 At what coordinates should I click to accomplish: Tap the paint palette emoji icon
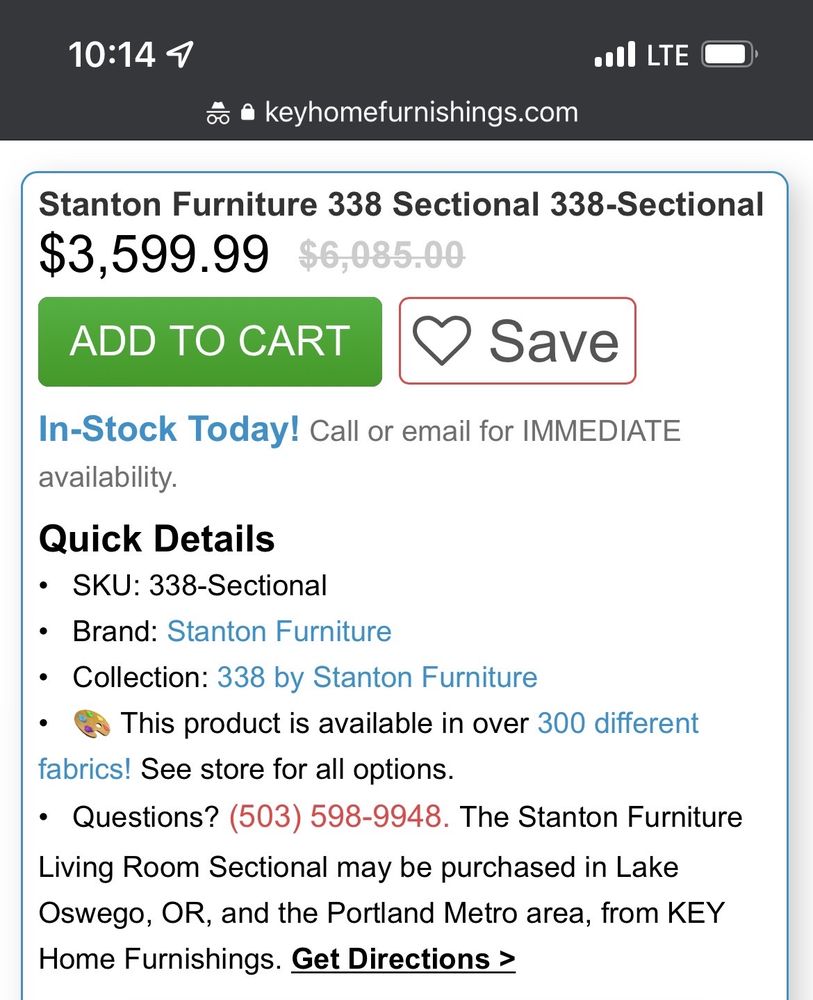coord(92,723)
